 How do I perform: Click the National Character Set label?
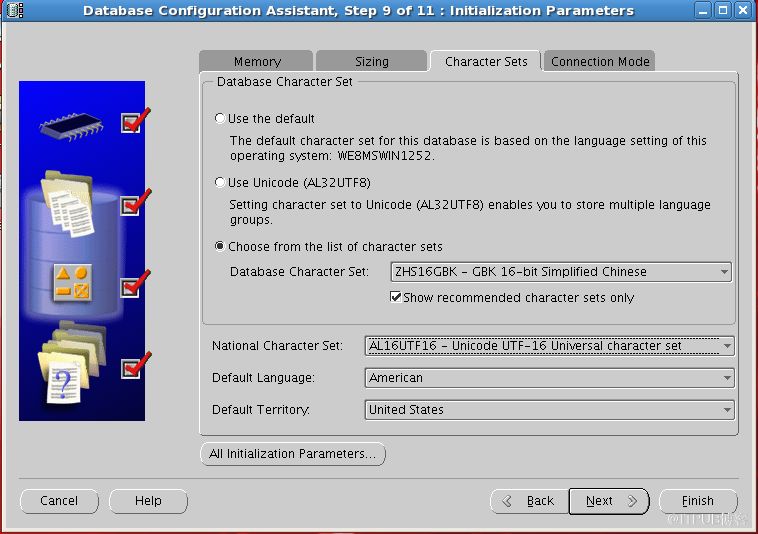point(277,346)
